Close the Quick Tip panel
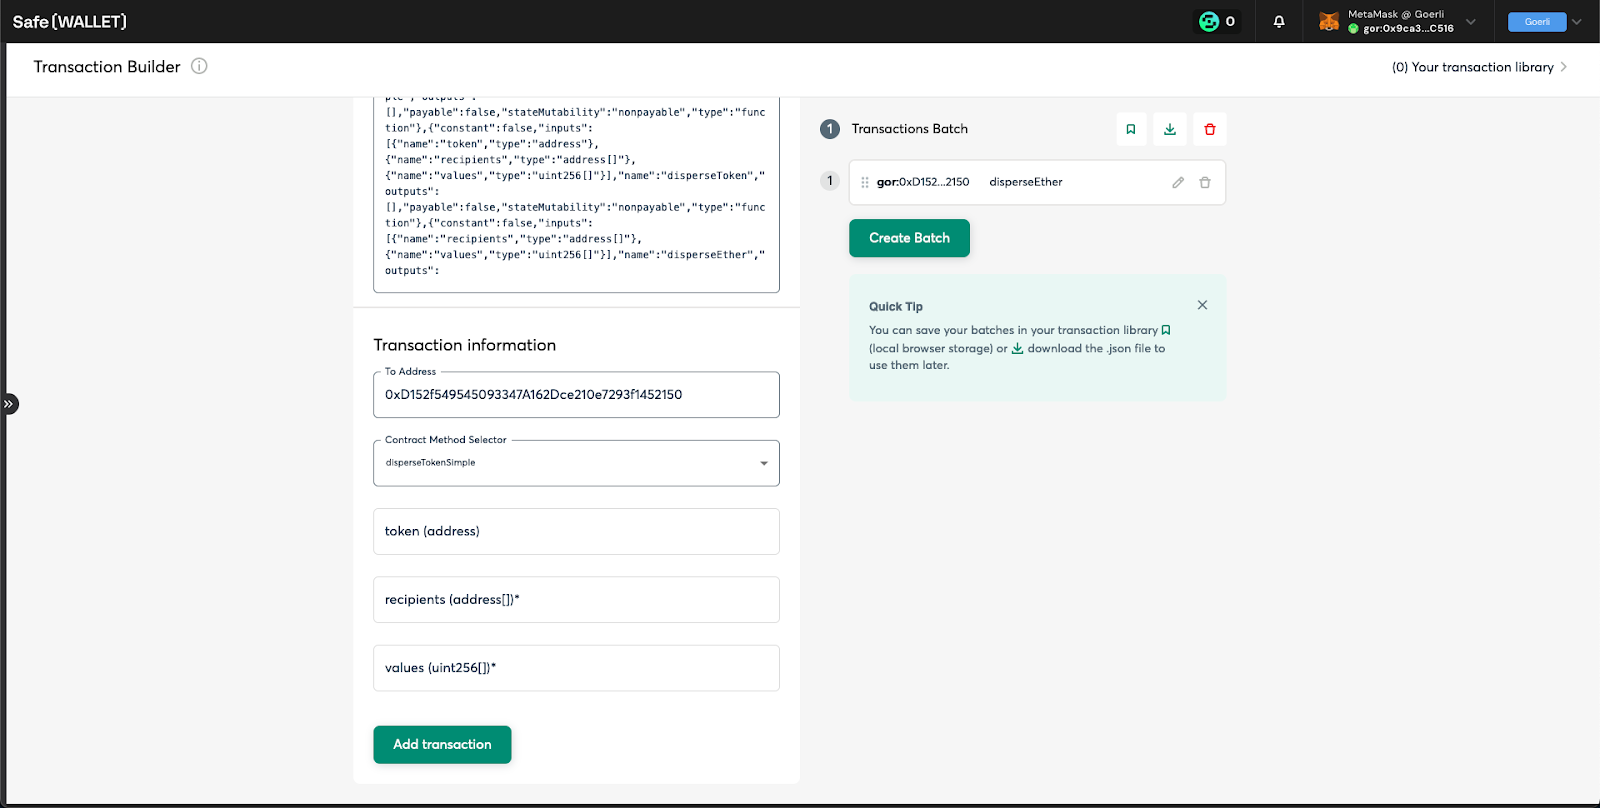The height and width of the screenshot is (808, 1600). coord(1202,305)
